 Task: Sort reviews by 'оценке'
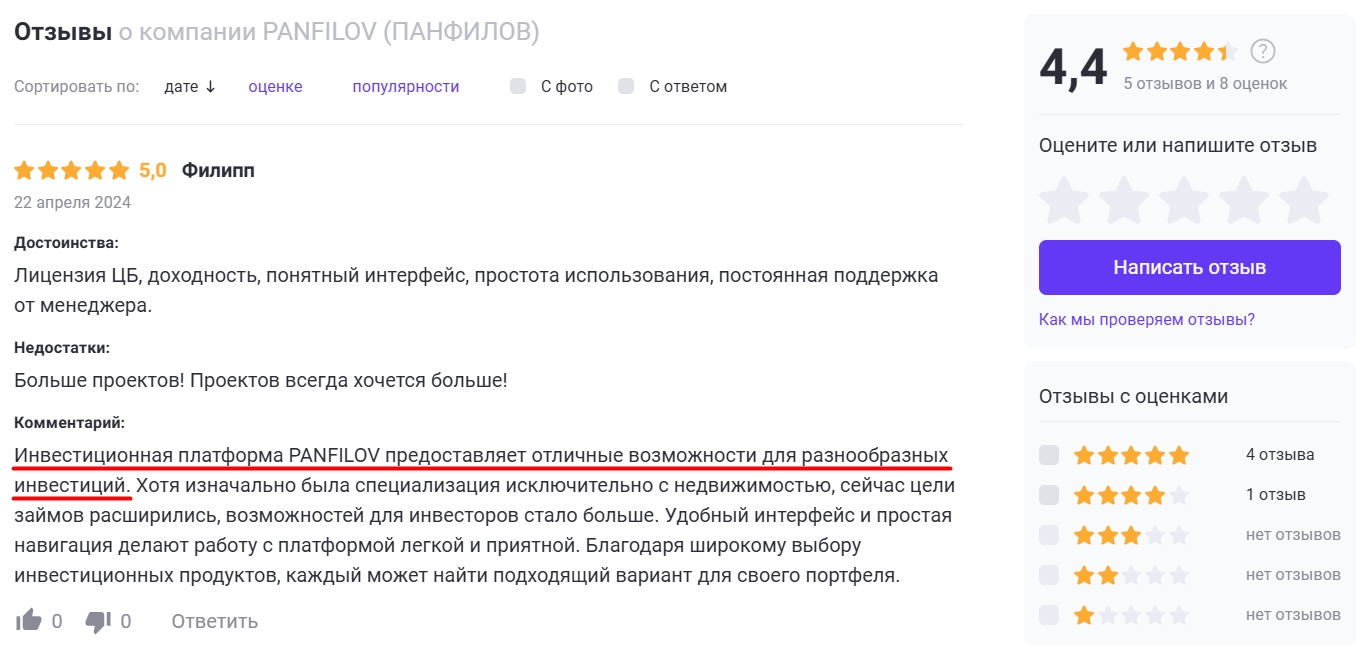pyautogui.click(x=275, y=86)
